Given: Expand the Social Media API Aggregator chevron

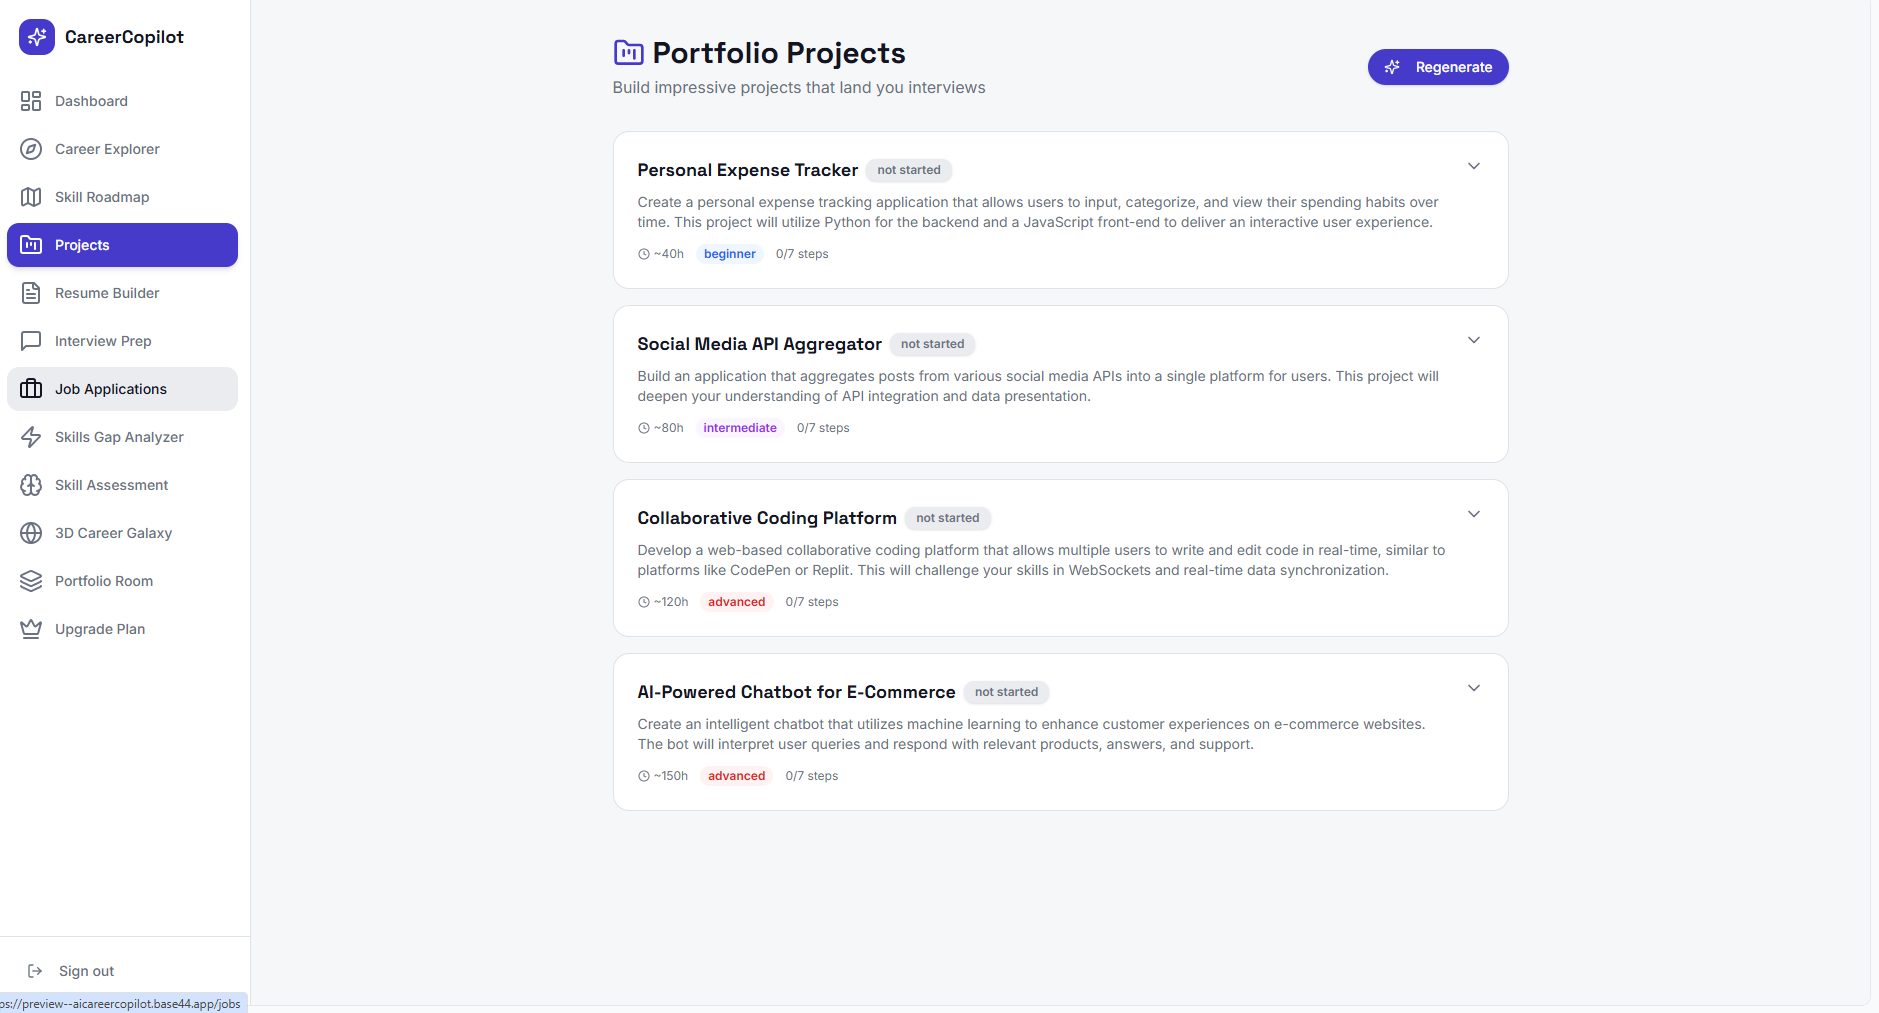Looking at the screenshot, I should pos(1473,340).
